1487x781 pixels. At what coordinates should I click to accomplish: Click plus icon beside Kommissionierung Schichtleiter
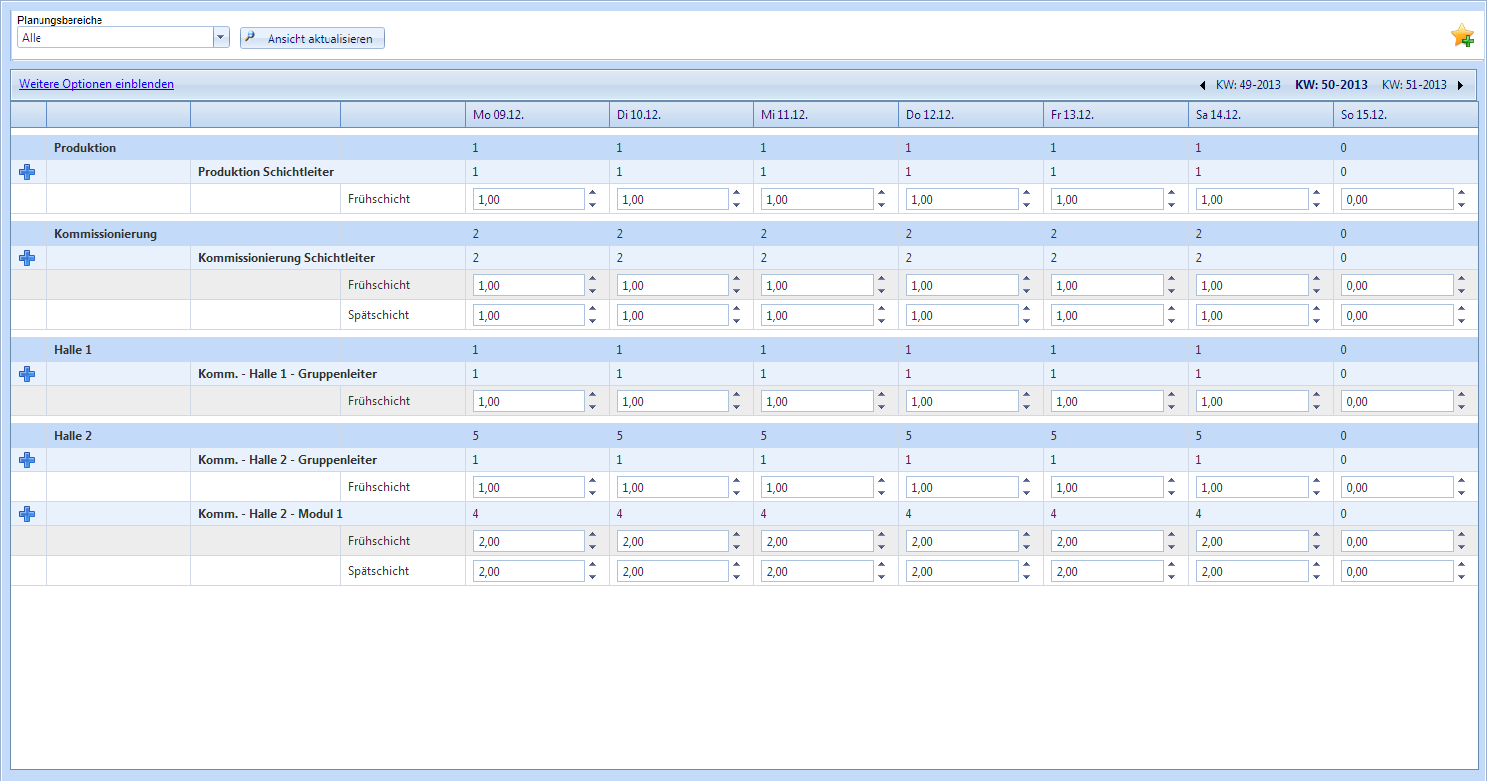pyautogui.click(x=27, y=258)
